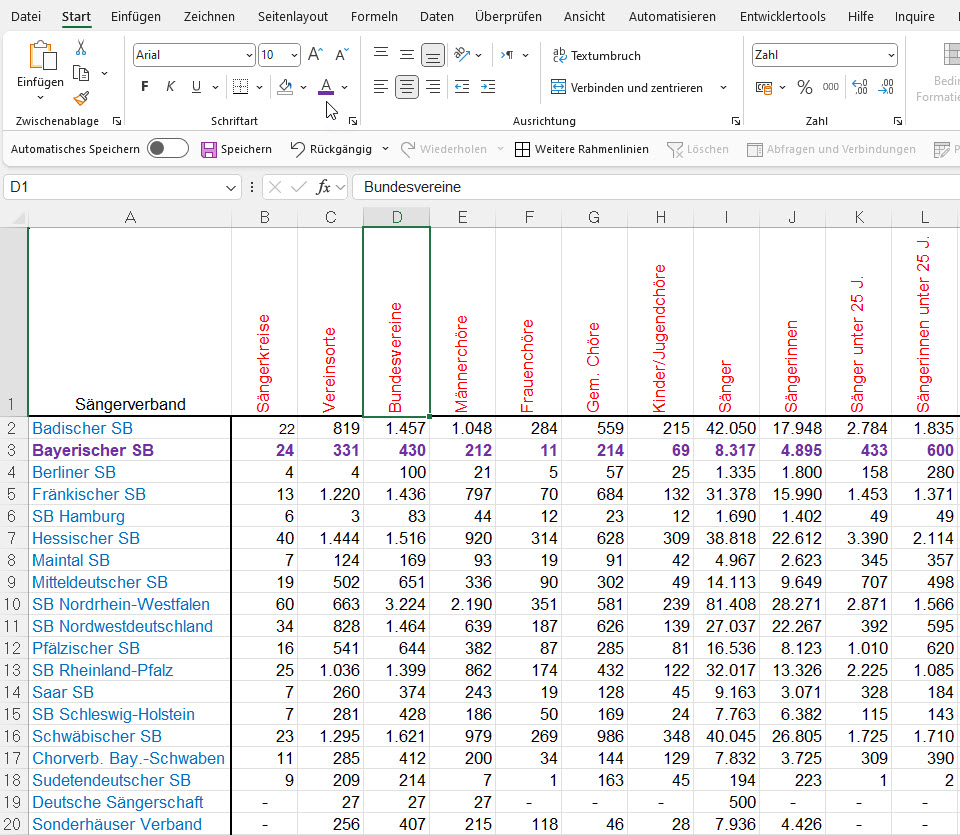The image size is (960, 835).
Task: Increase font size with larger A icon
Action: coord(315,55)
